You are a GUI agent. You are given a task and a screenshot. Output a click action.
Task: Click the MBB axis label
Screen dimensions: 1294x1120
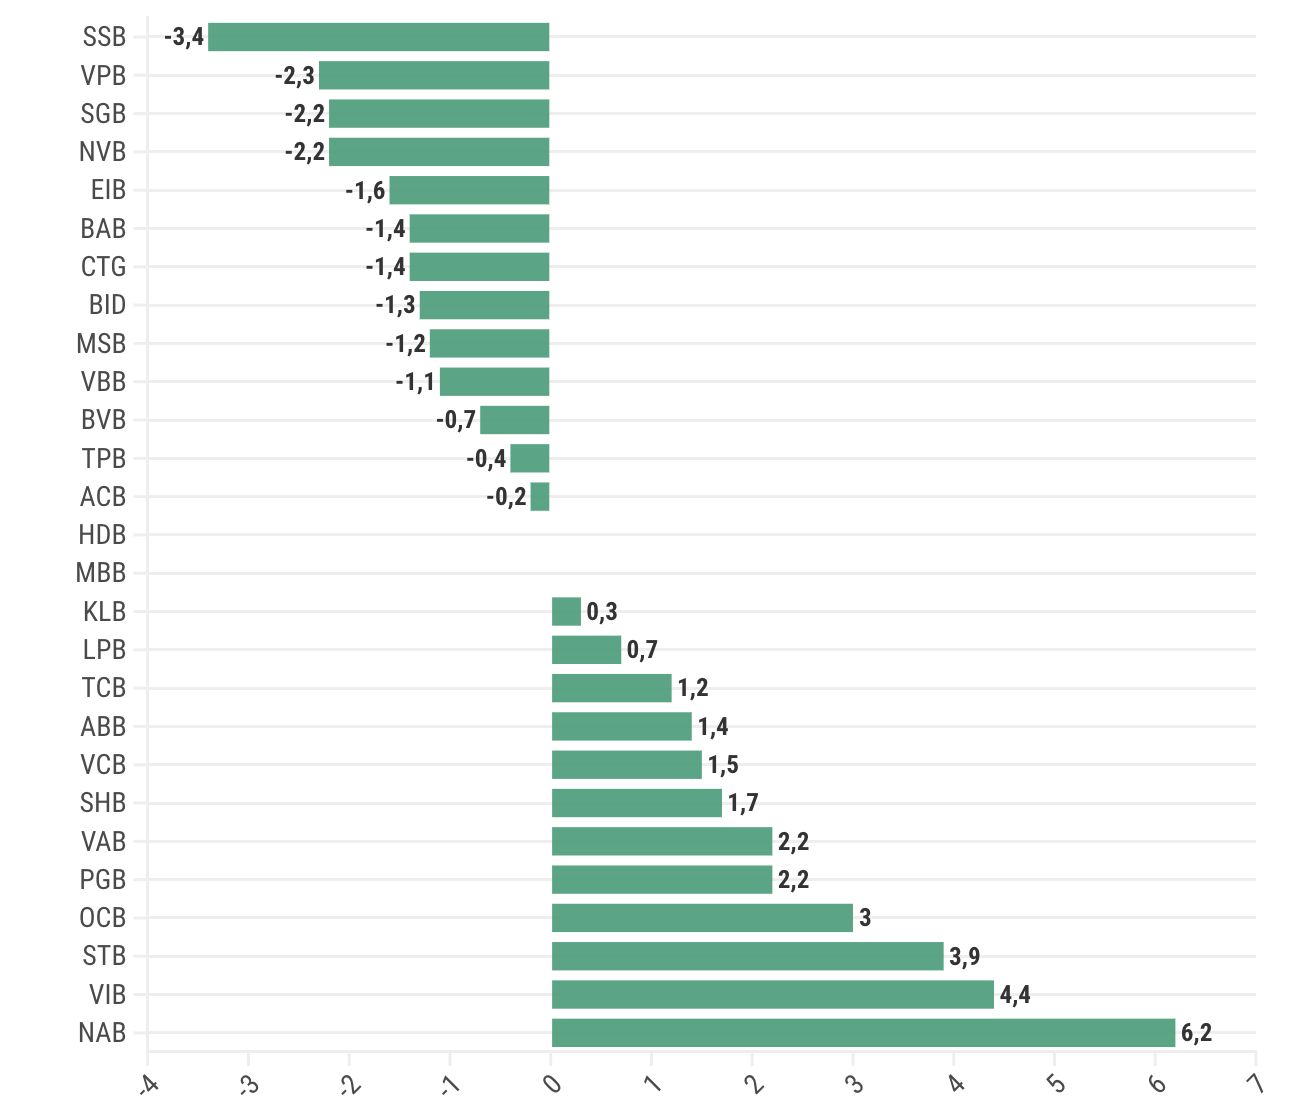click(x=101, y=573)
